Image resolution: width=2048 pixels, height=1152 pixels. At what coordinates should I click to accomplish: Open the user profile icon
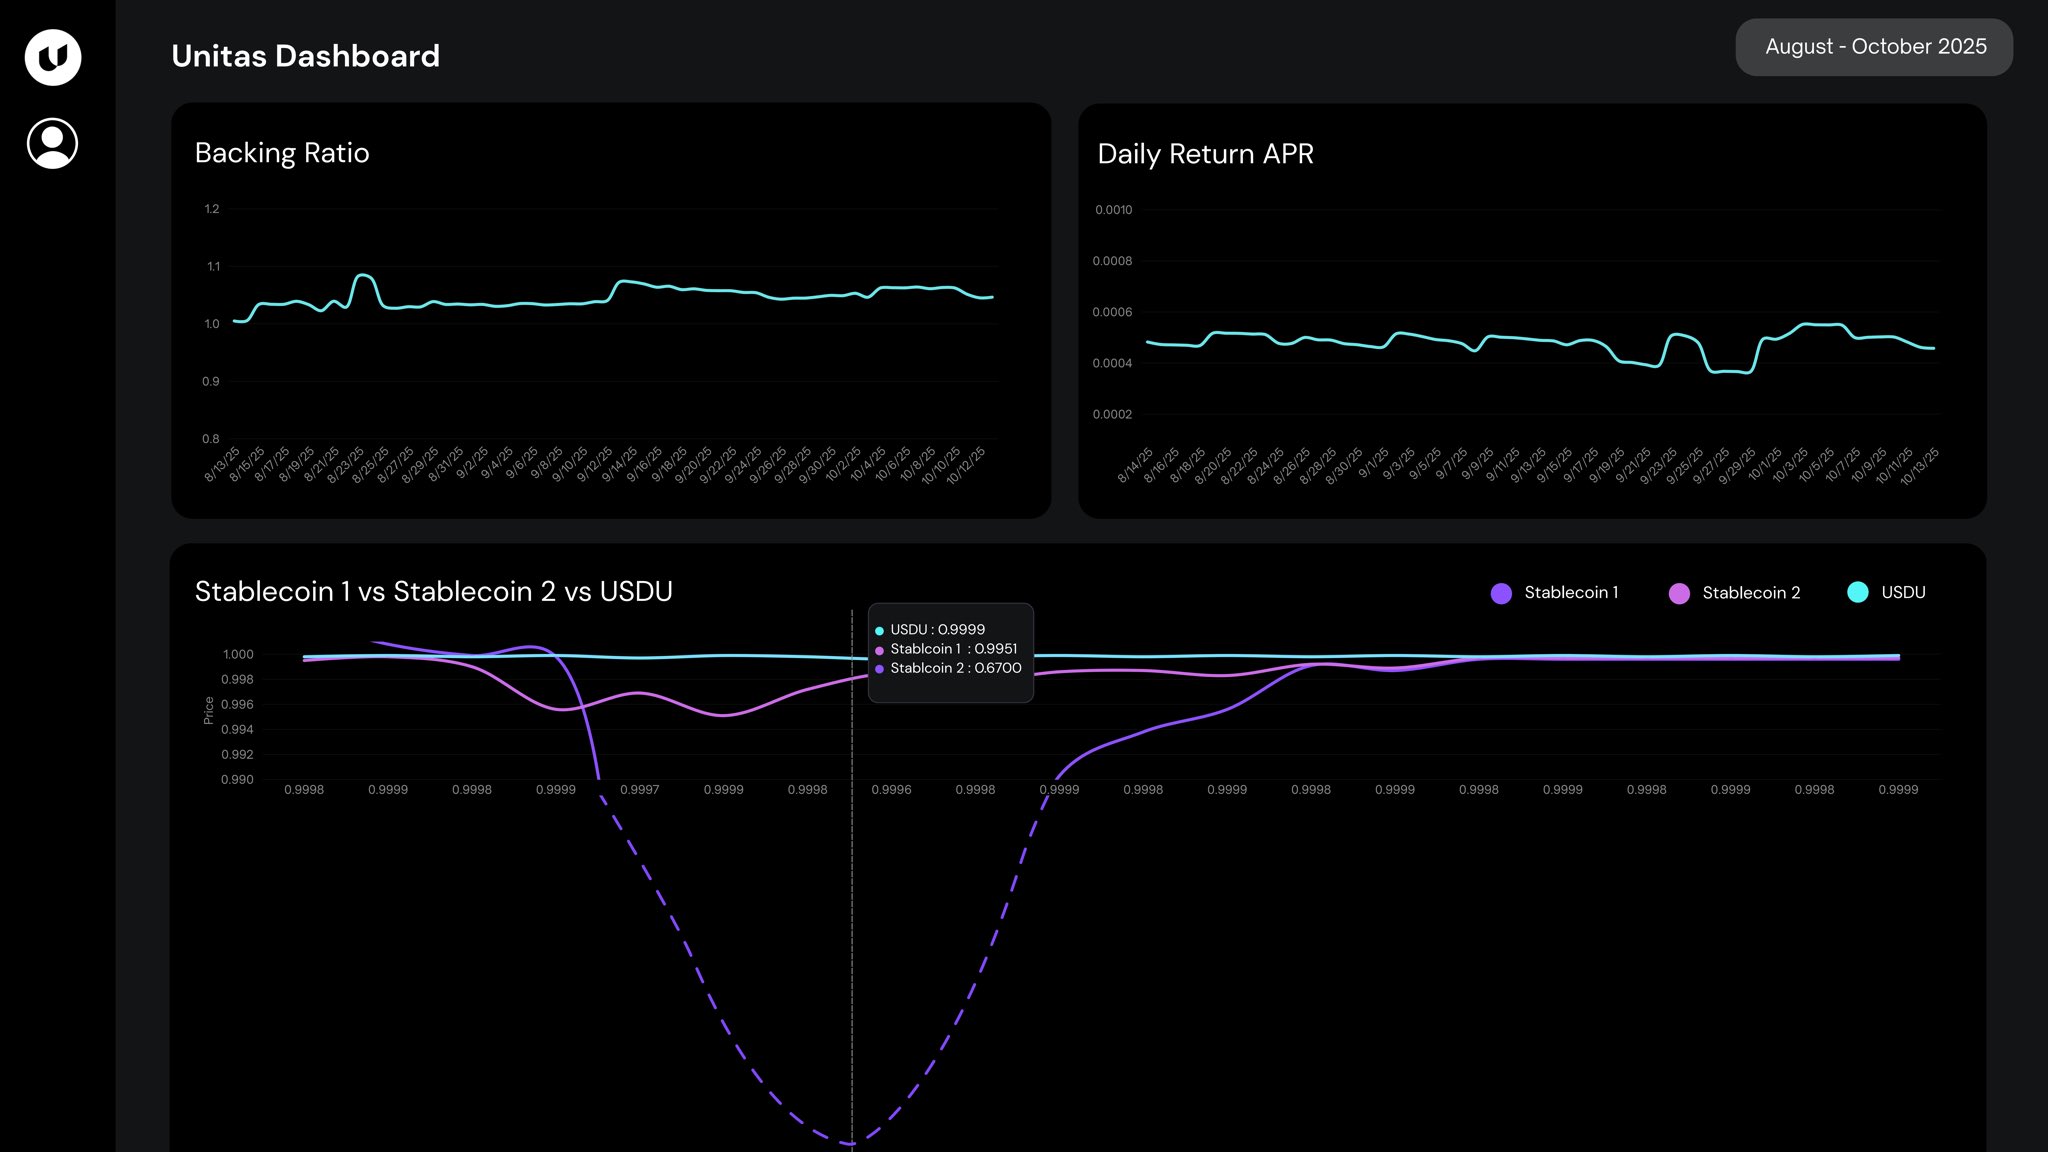click(x=52, y=144)
